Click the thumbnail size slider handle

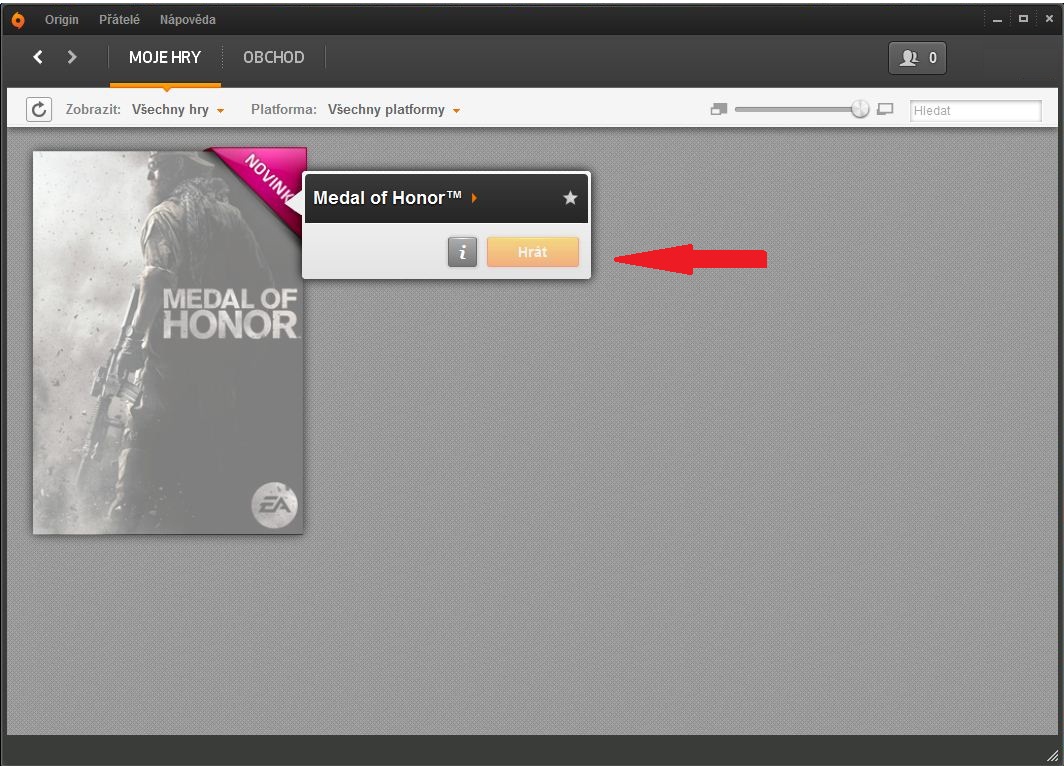860,109
